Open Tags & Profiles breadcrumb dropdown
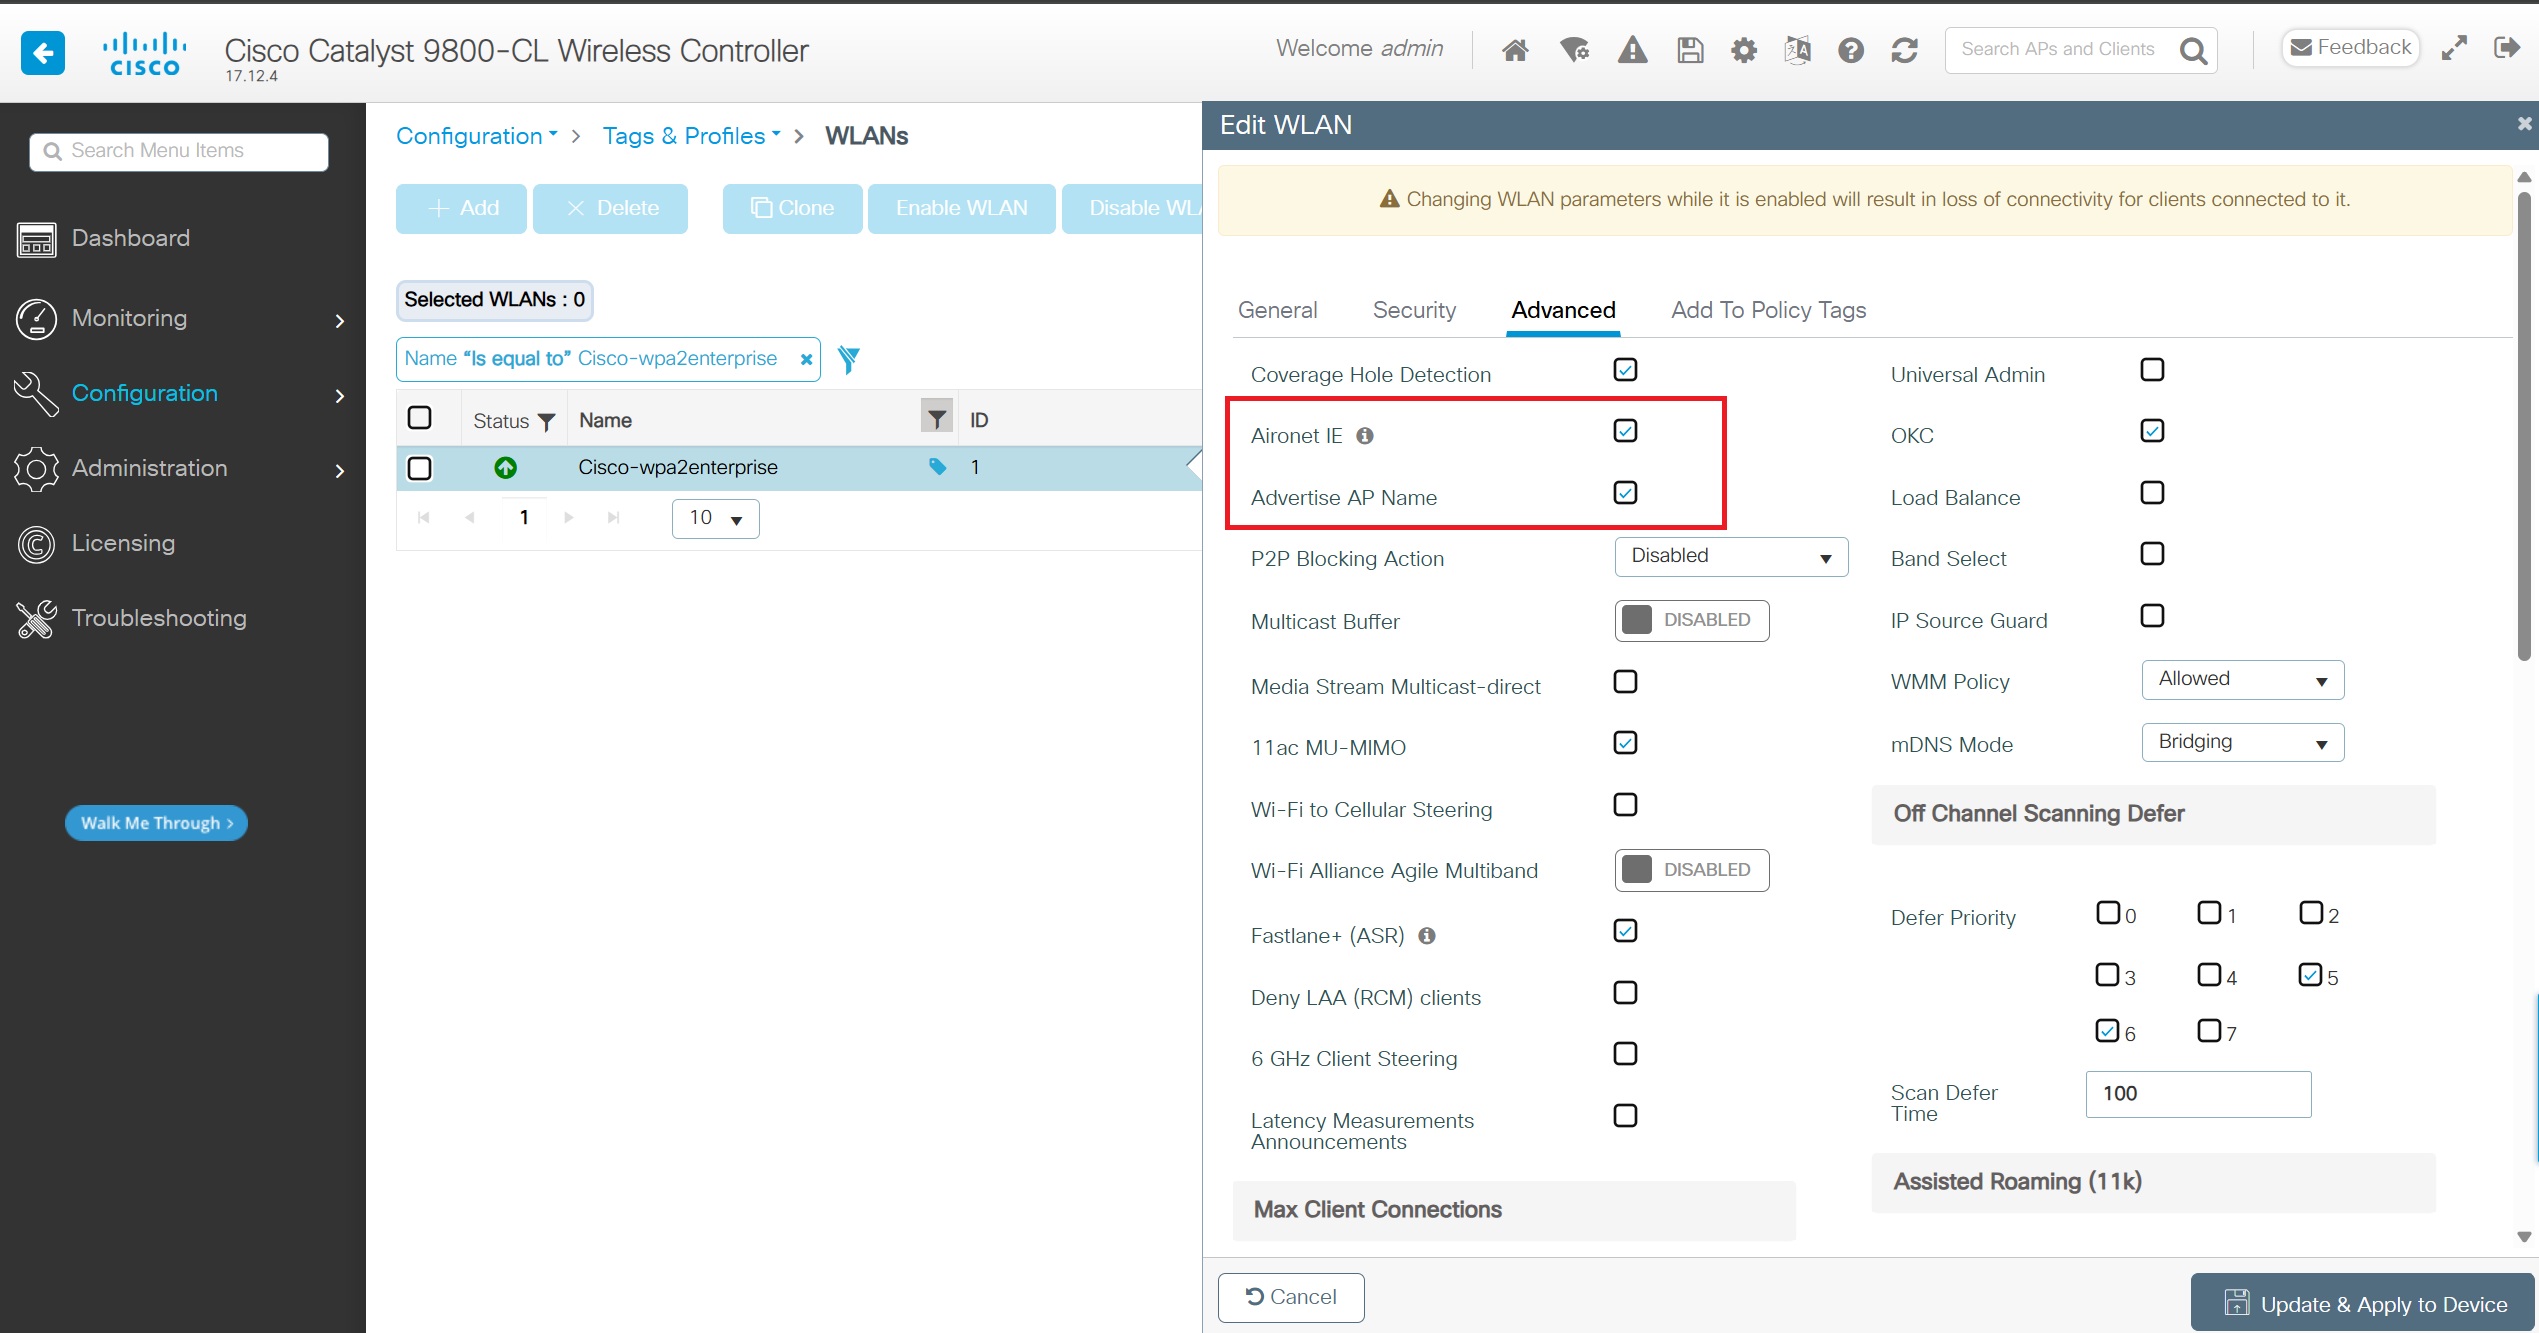This screenshot has height=1333, width=2539. tap(691, 136)
